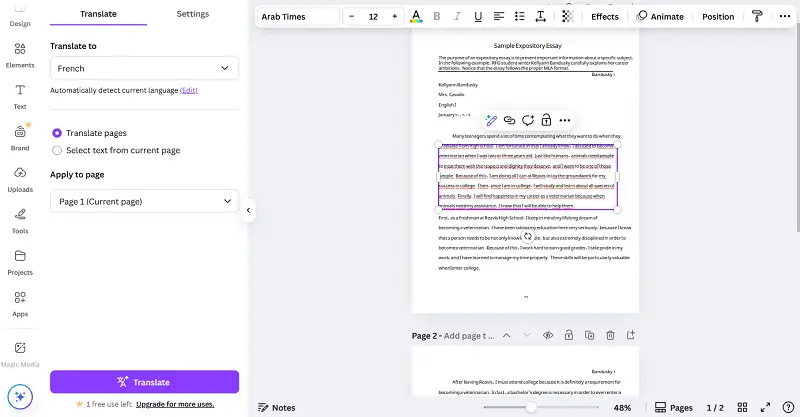800x417 pixels.
Task: Toggle bulleted list formatting
Action: pyautogui.click(x=519, y=16)
